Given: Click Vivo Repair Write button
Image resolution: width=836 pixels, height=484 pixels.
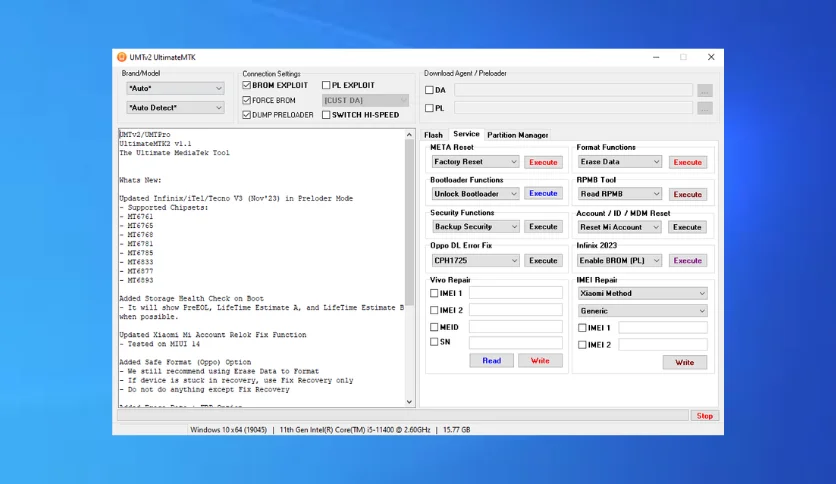Looking at the screenshot, I should click(x=540, y=361).
